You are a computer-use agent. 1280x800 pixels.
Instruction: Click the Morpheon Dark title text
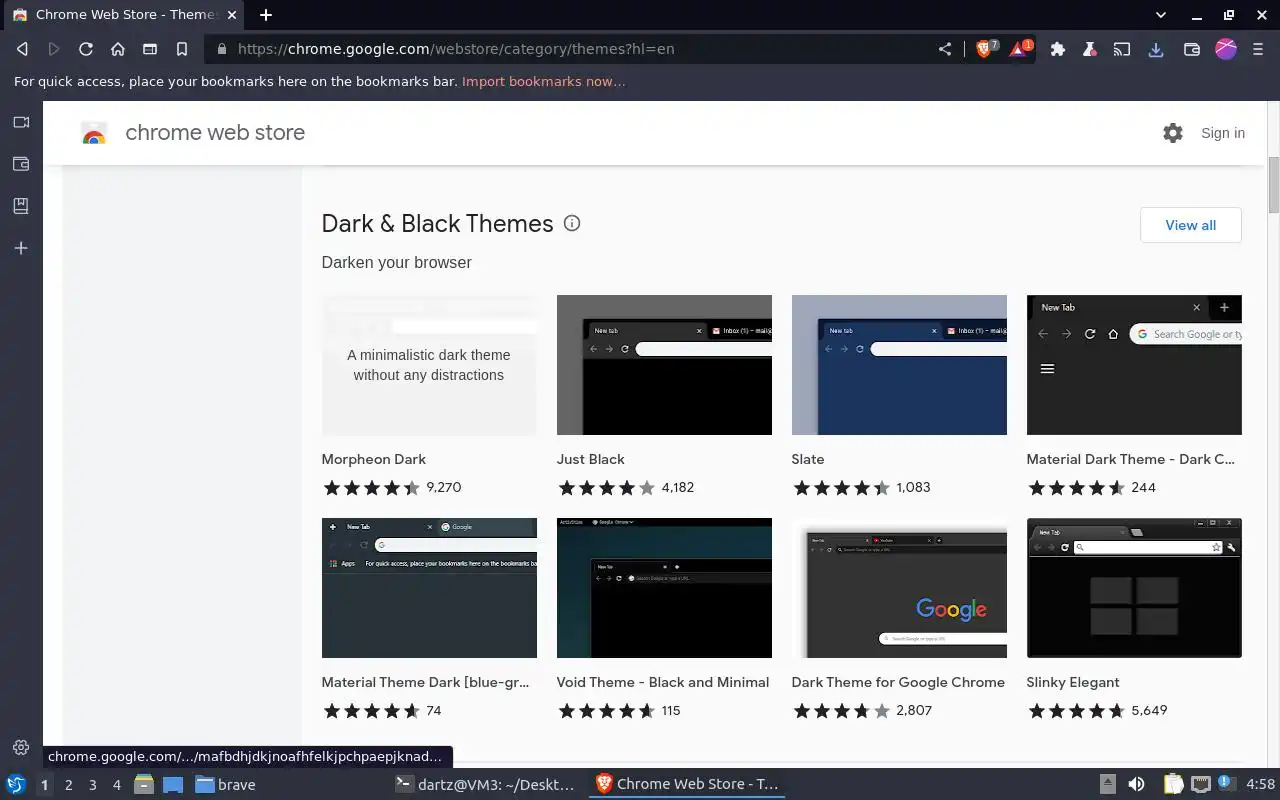(374, 459)
